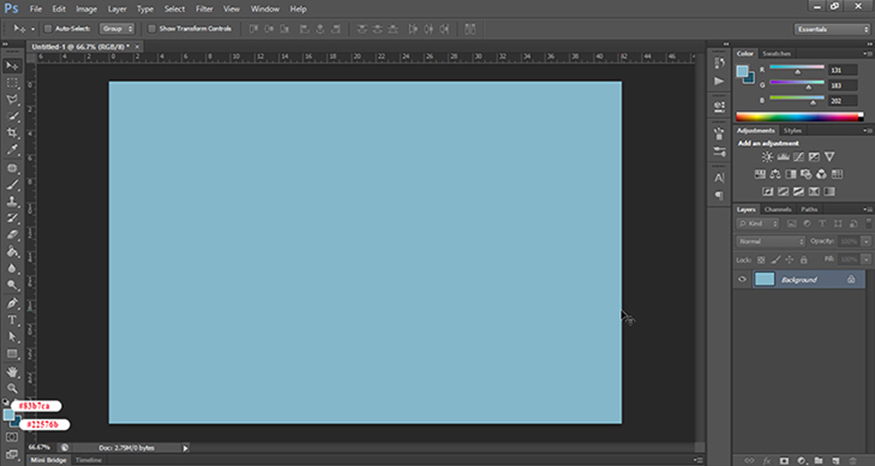The height and width of the screenshot is (466, 875).
Task: Pick the Zoom tool magnifier
Action: [x=13, y=388]
